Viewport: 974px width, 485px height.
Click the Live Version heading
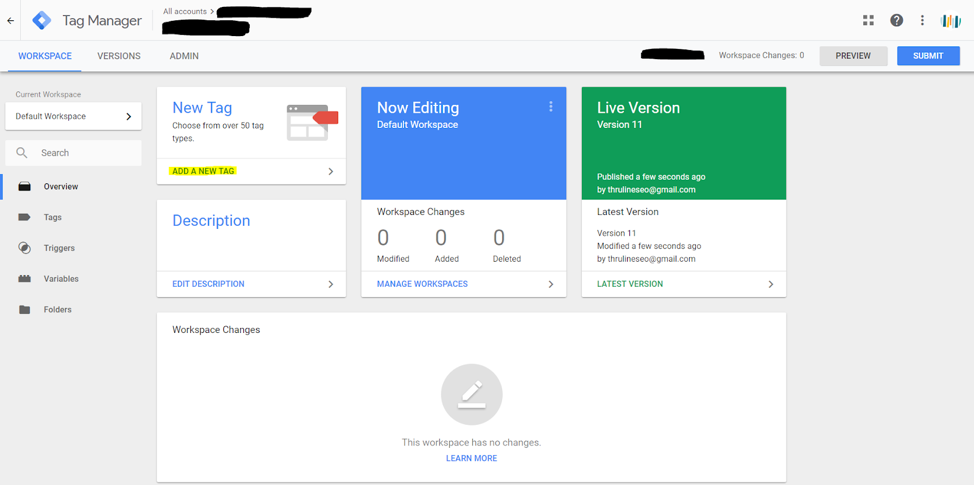[639, 108]
